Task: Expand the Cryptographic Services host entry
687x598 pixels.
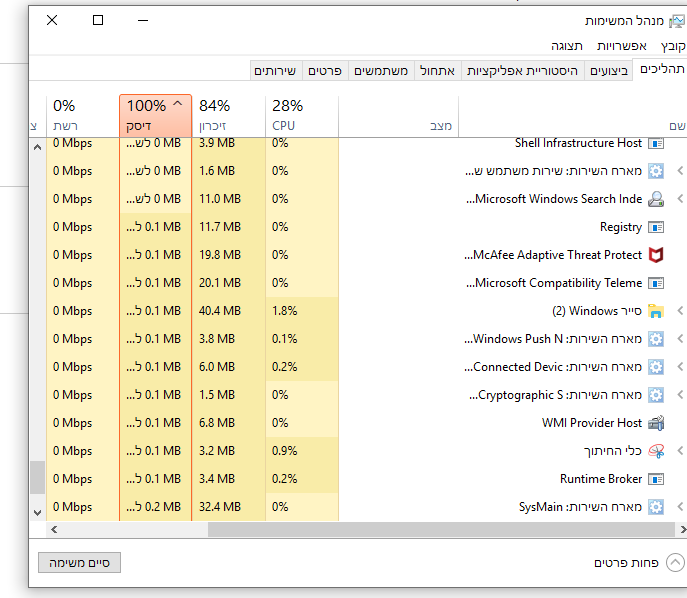Action: (x=680, y=395)
